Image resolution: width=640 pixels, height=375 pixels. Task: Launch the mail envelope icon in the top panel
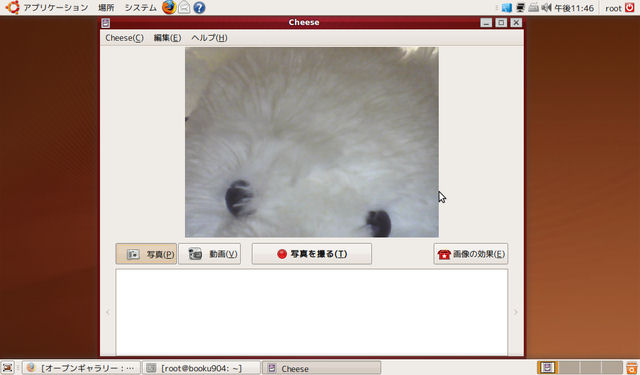point(184,7)
